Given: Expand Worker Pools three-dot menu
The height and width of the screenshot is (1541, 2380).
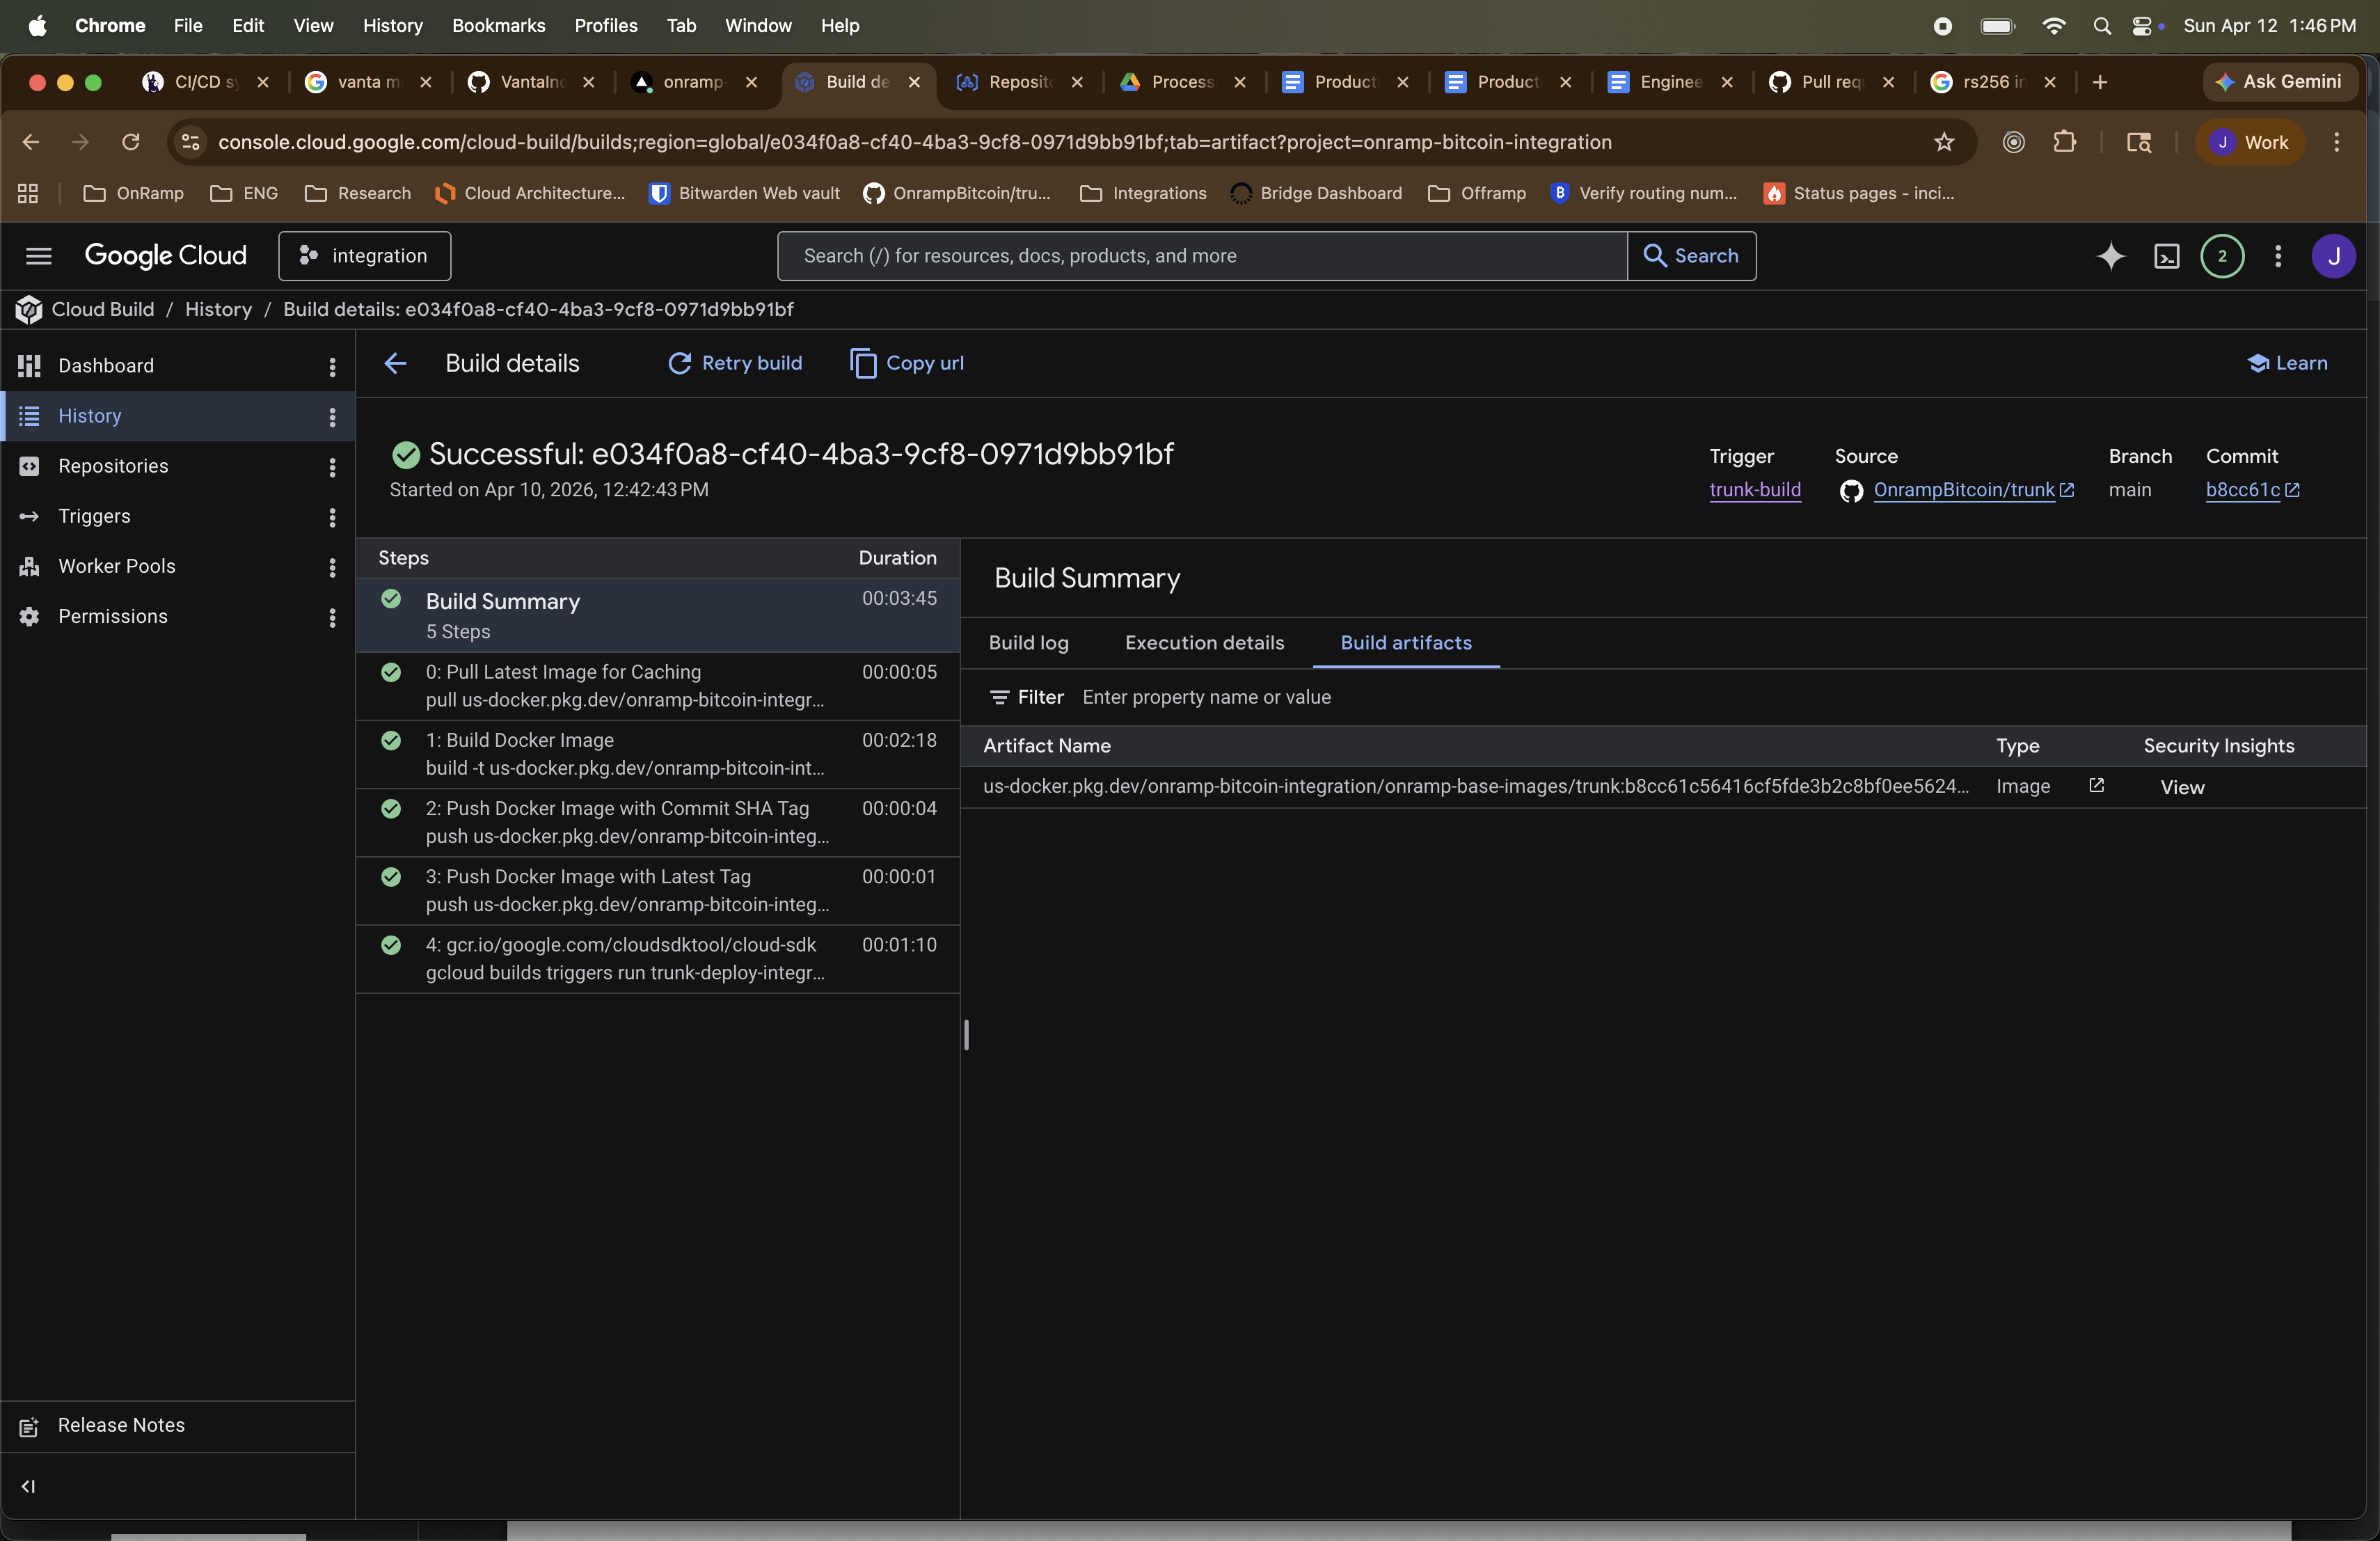Looking at the screenshot, I should click(x=332, y=567).
